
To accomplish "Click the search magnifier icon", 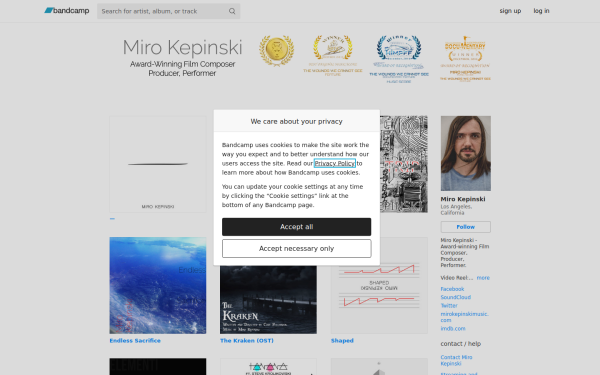I will 232,11.
